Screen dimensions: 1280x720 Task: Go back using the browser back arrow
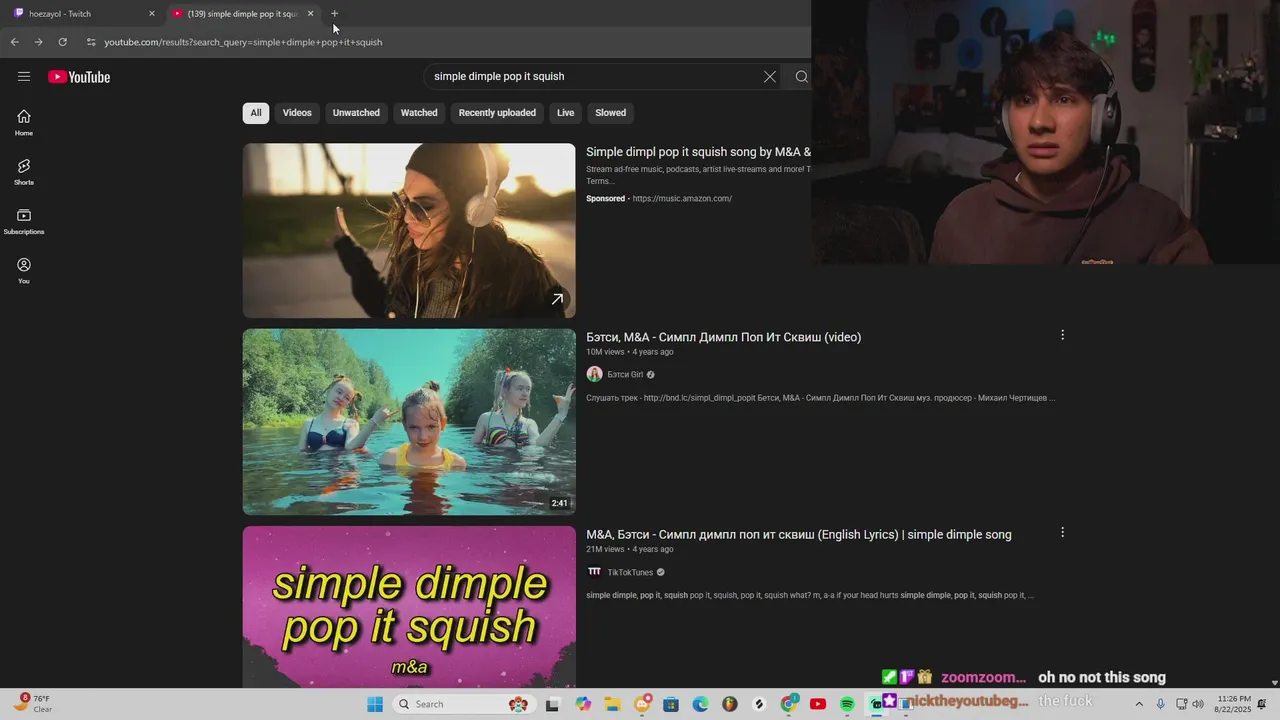click(14, 42)
